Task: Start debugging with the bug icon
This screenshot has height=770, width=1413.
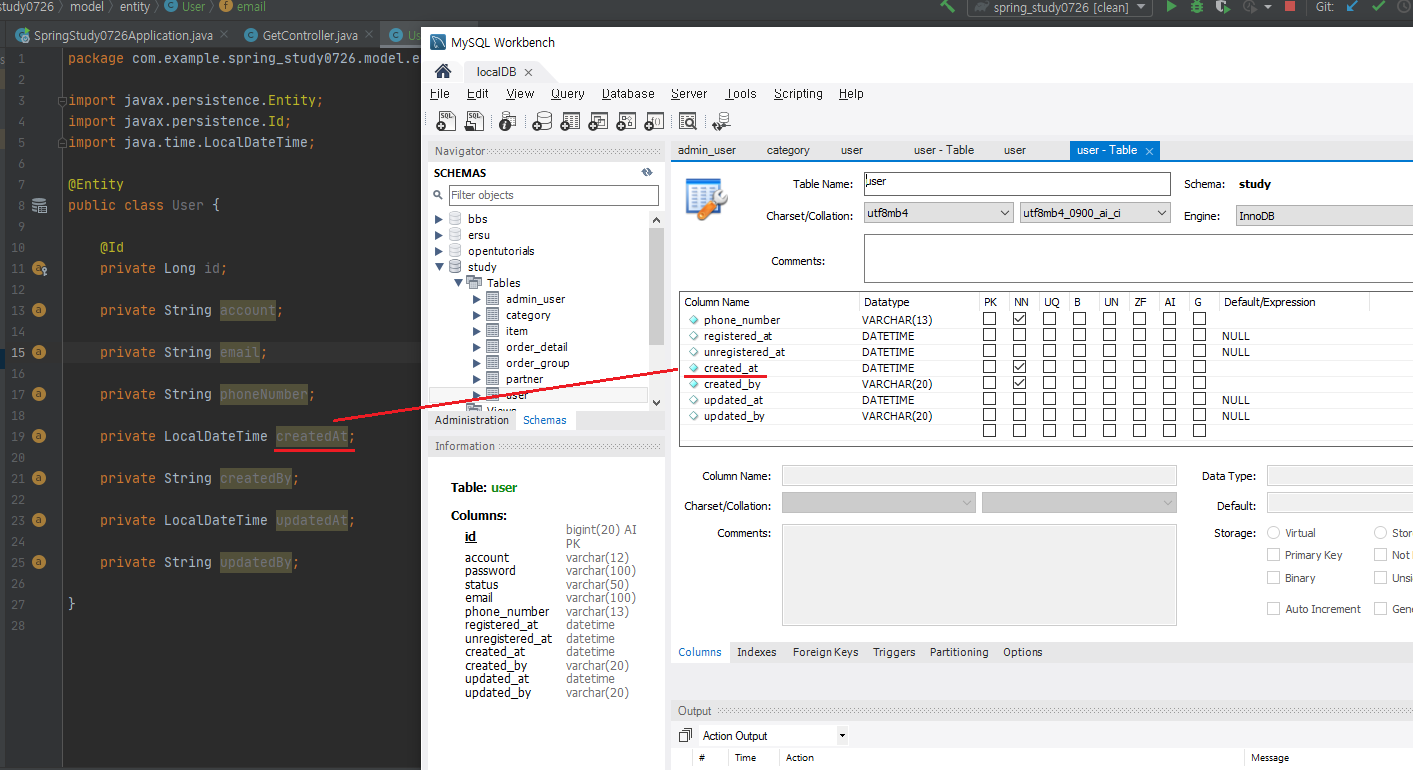Action: tap(1197, 7)
